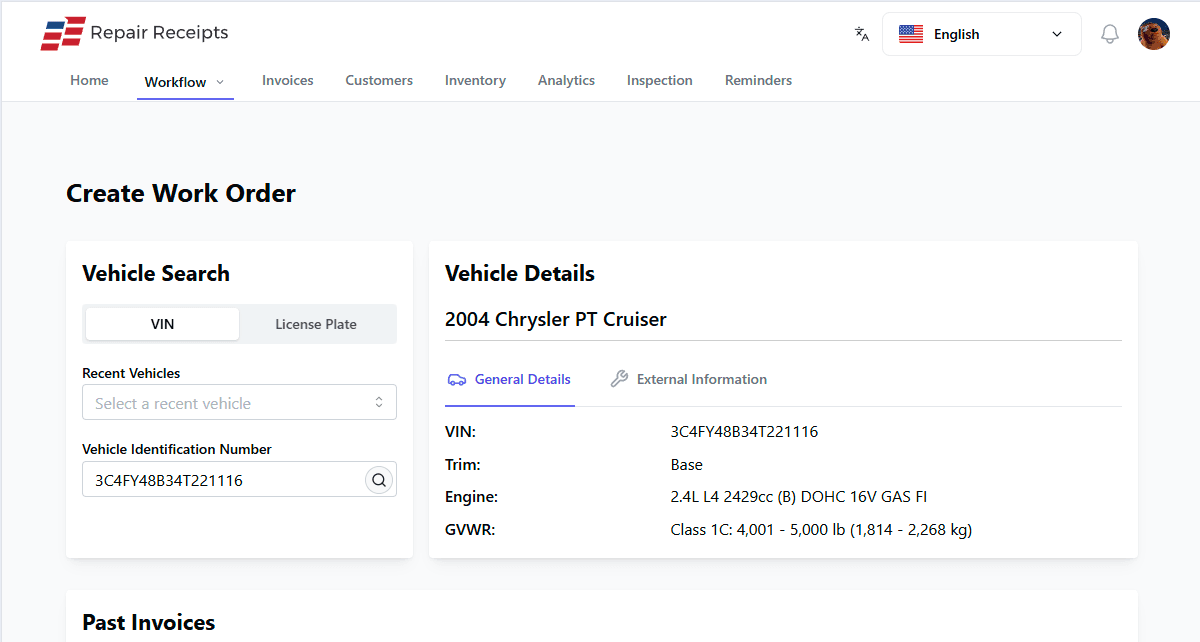The height and width of the screenshot is (642, 1200).
Task: Click the car icon on General Details
Action: [457, 380]
